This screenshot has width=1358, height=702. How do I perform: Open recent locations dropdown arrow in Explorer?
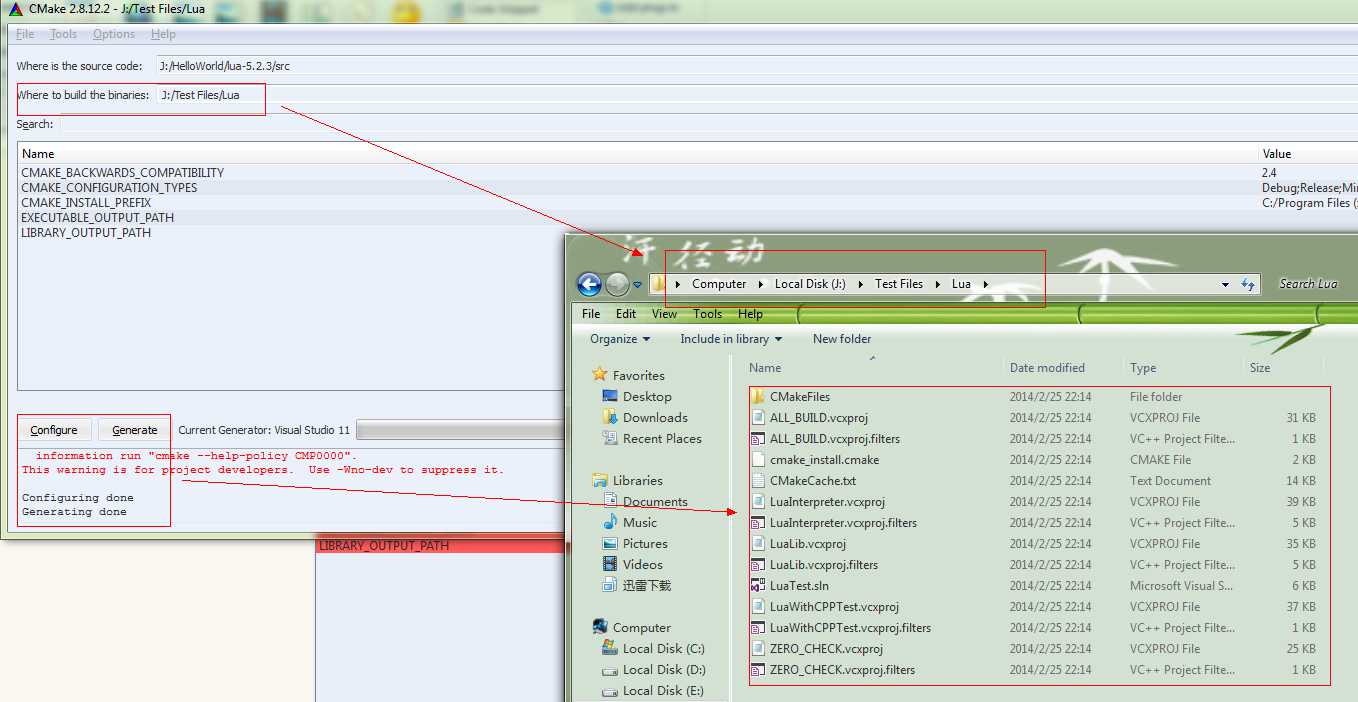[637, 285]
